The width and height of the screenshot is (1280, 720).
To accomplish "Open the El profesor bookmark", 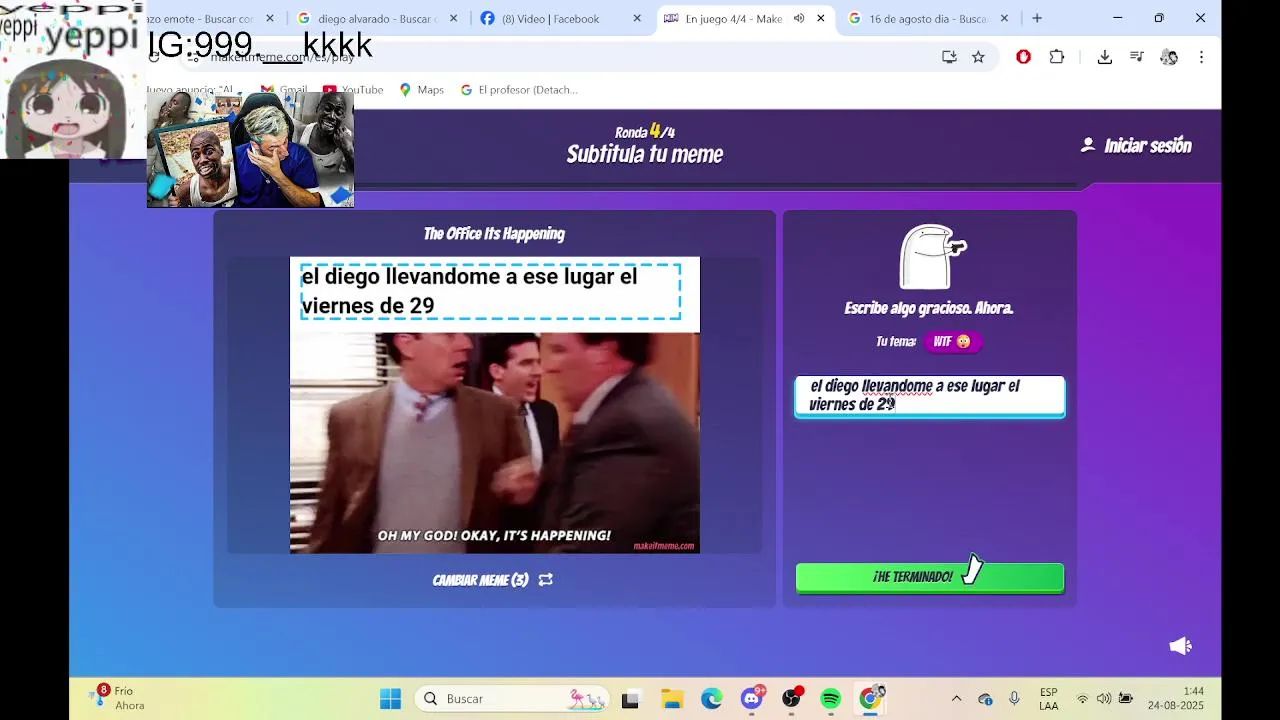I will tap(518, 90).
